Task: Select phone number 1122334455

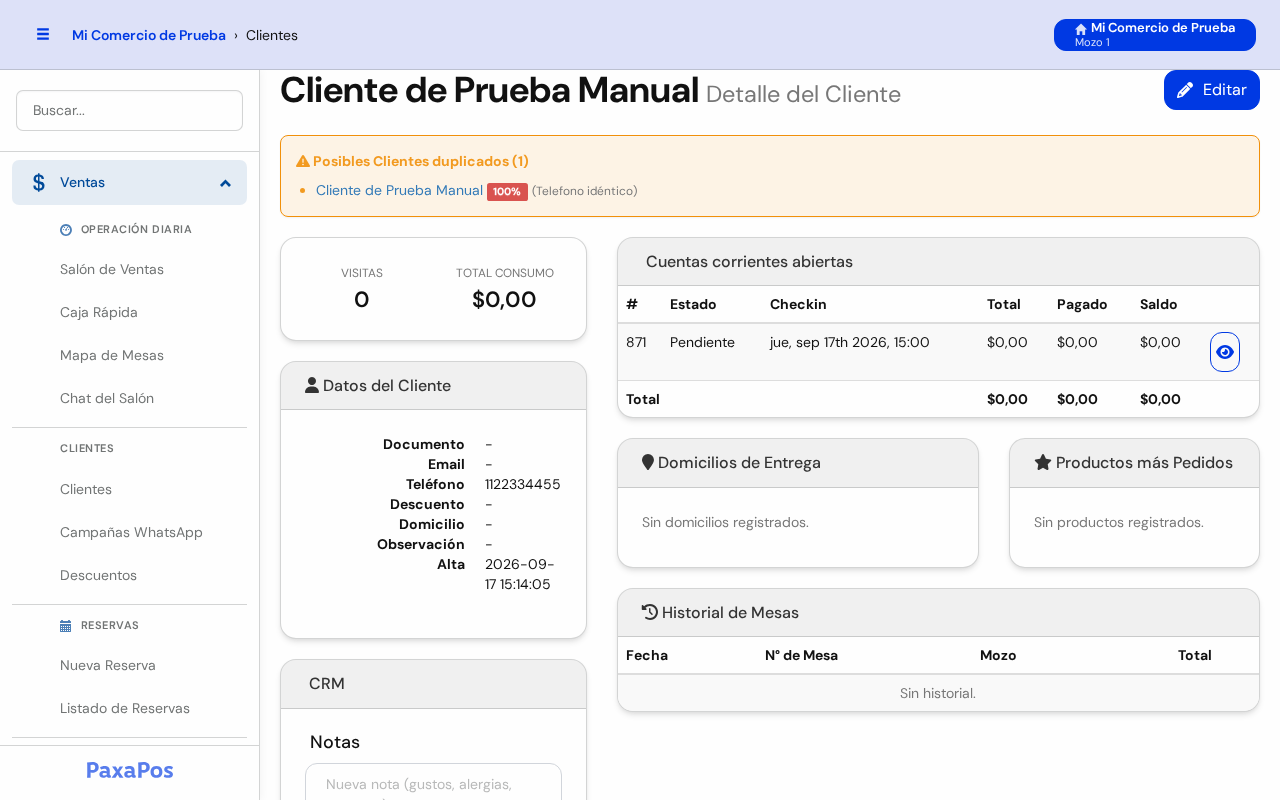Action: point(523,484)
